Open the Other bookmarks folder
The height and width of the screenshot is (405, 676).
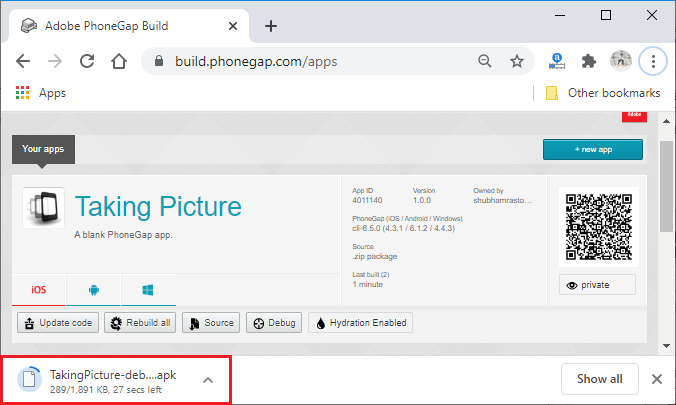click(603, 93)
